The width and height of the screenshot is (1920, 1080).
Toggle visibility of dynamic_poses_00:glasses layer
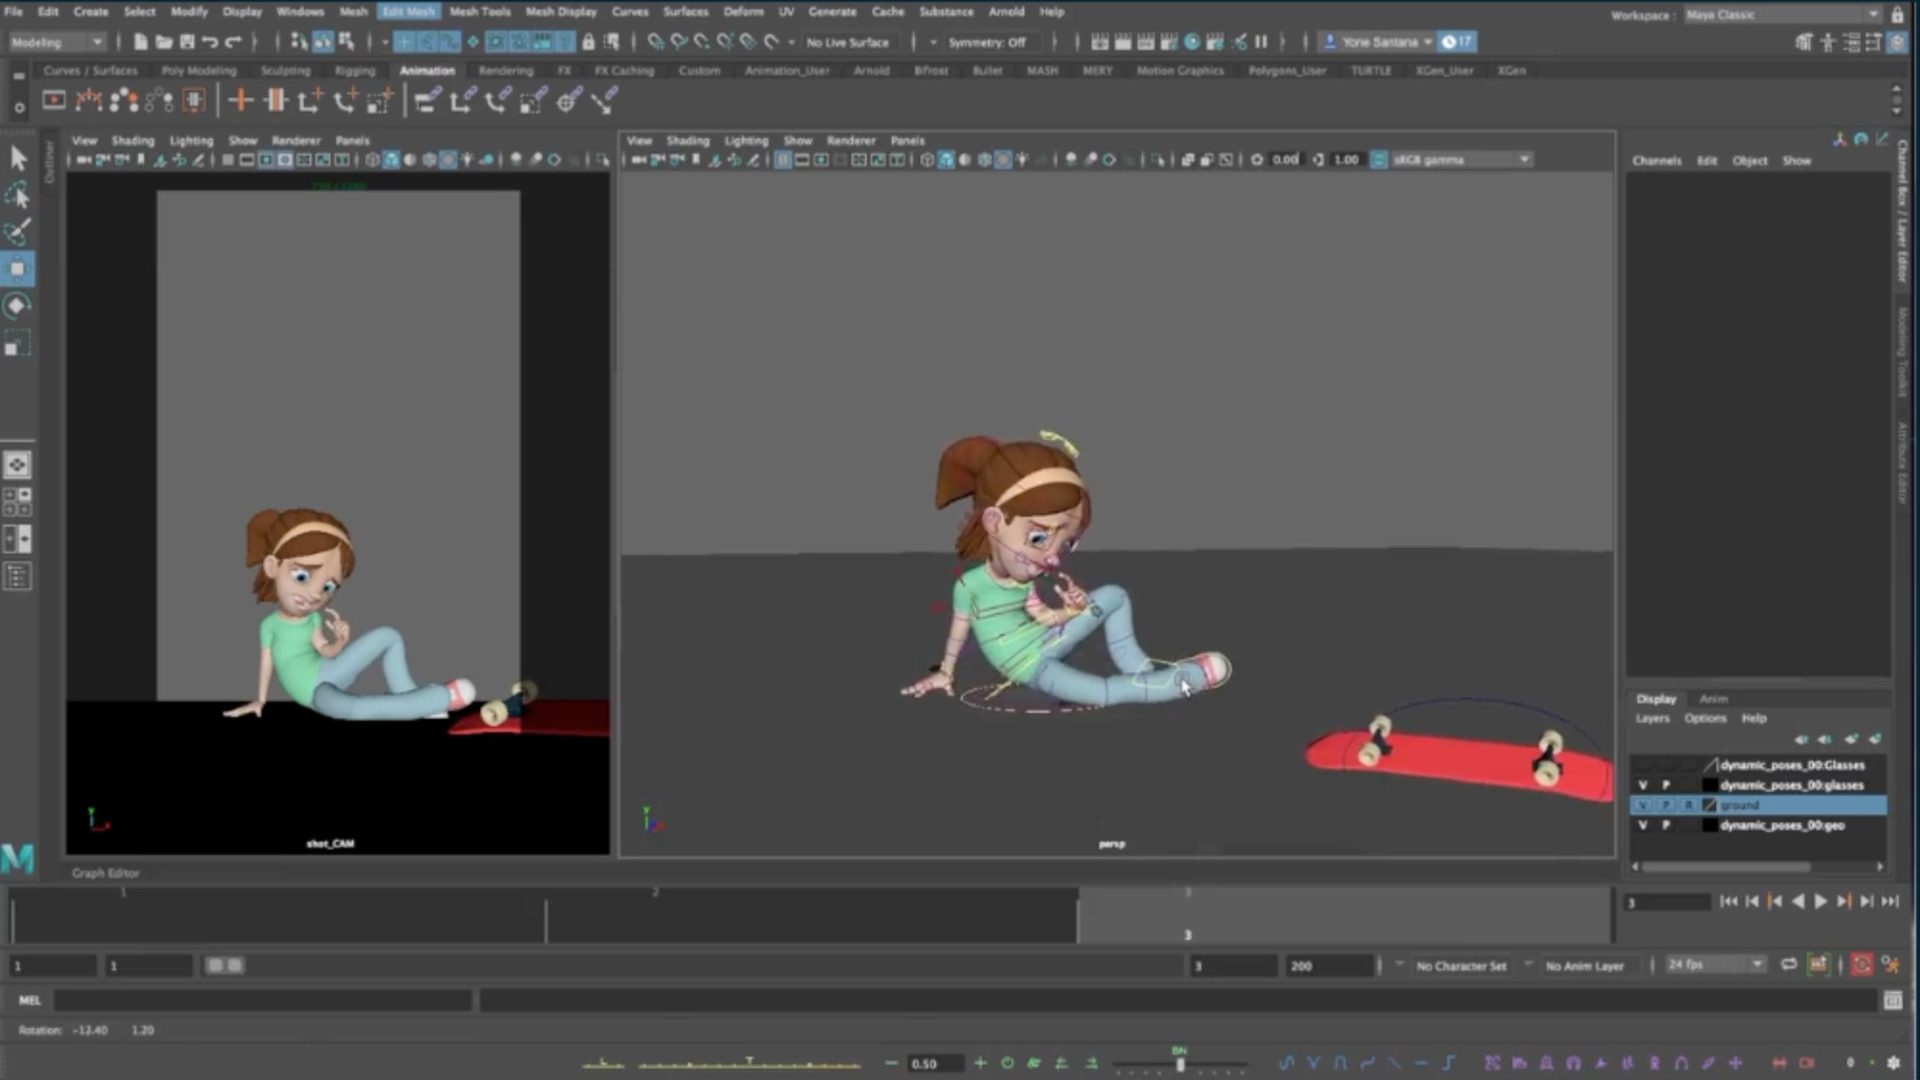point(1643,786)
